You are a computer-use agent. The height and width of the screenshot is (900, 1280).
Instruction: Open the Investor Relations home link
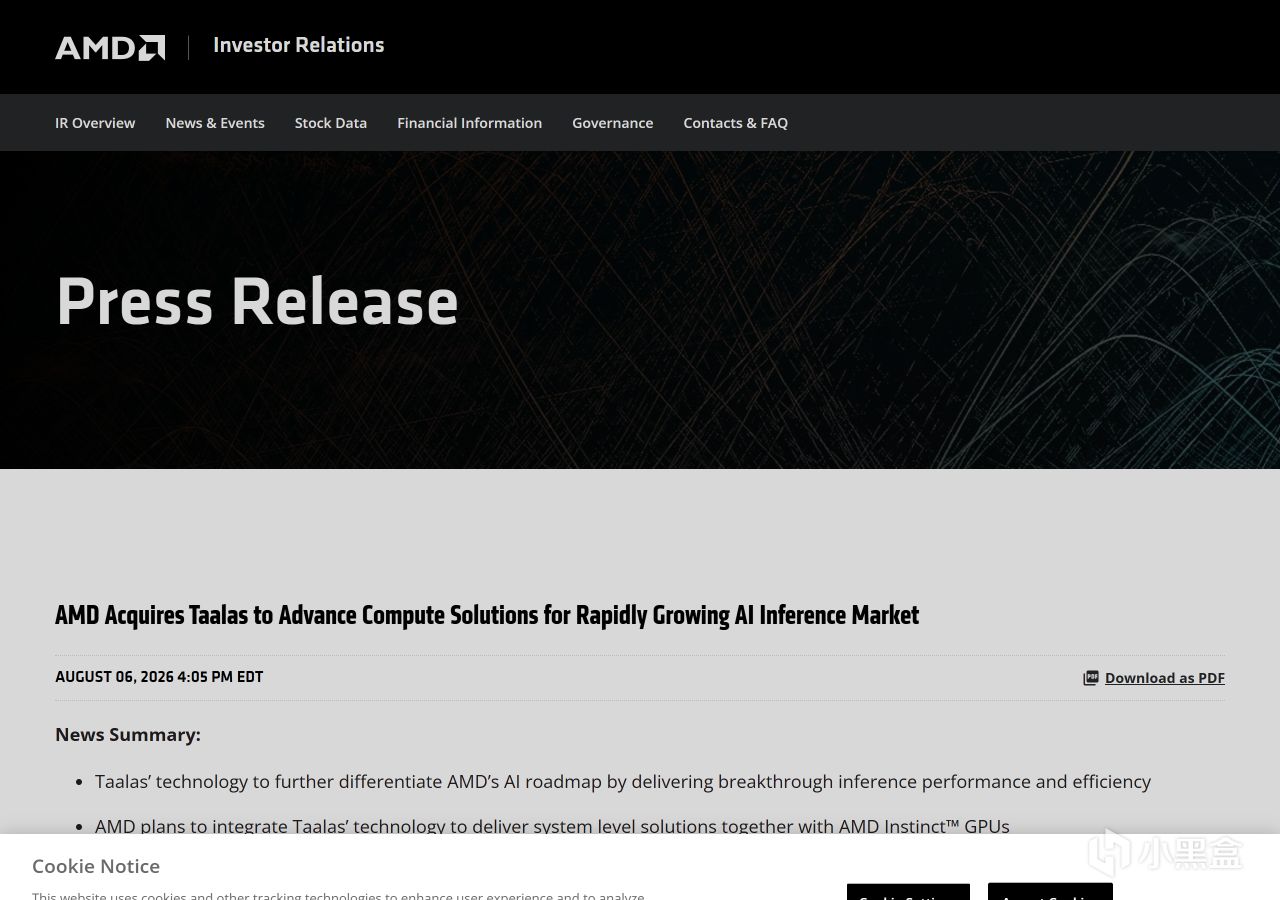tap(298, 45)
